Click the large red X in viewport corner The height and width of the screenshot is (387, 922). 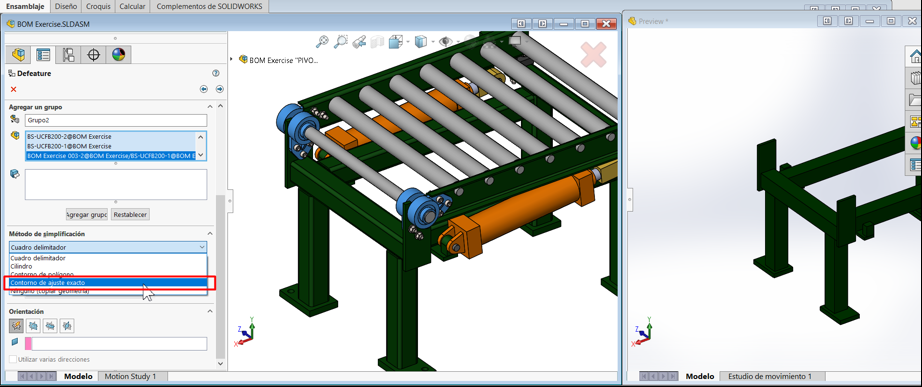coord(593,55)
